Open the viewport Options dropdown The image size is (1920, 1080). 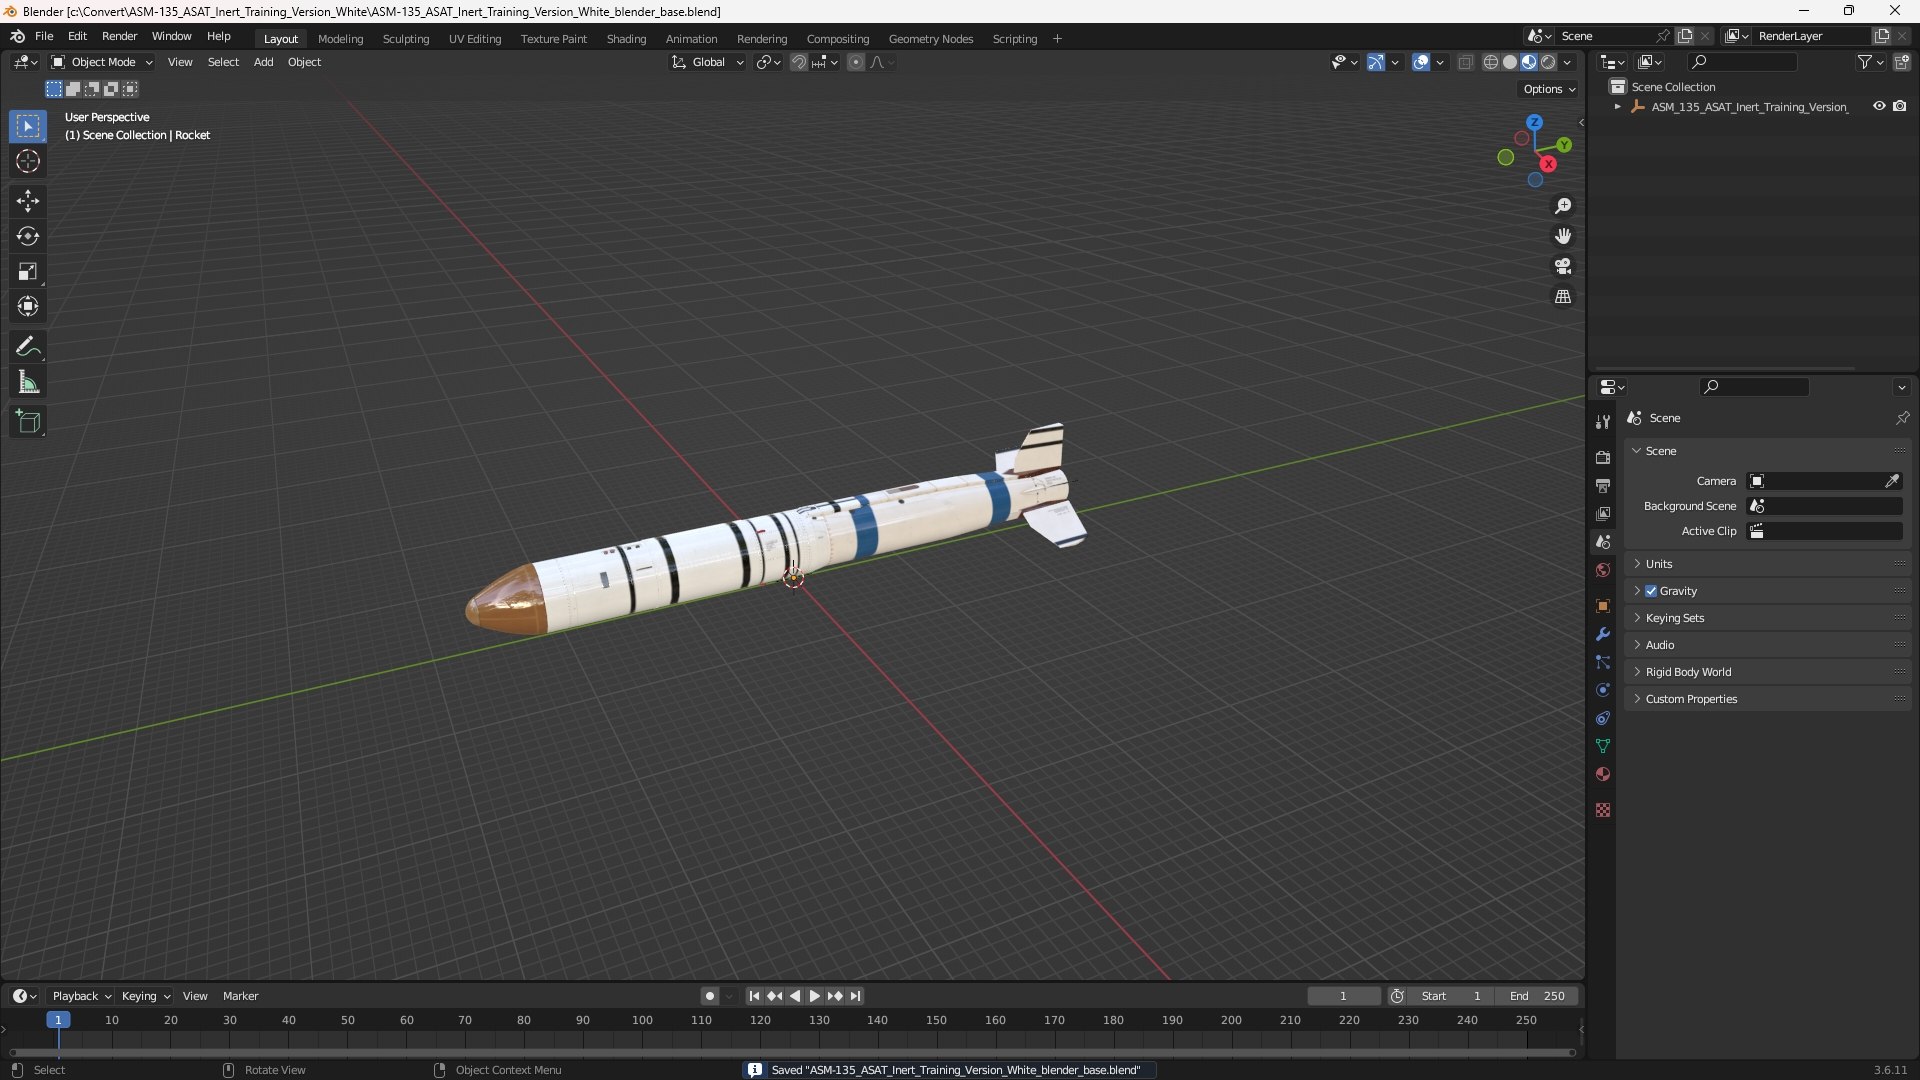(1548, 89)
